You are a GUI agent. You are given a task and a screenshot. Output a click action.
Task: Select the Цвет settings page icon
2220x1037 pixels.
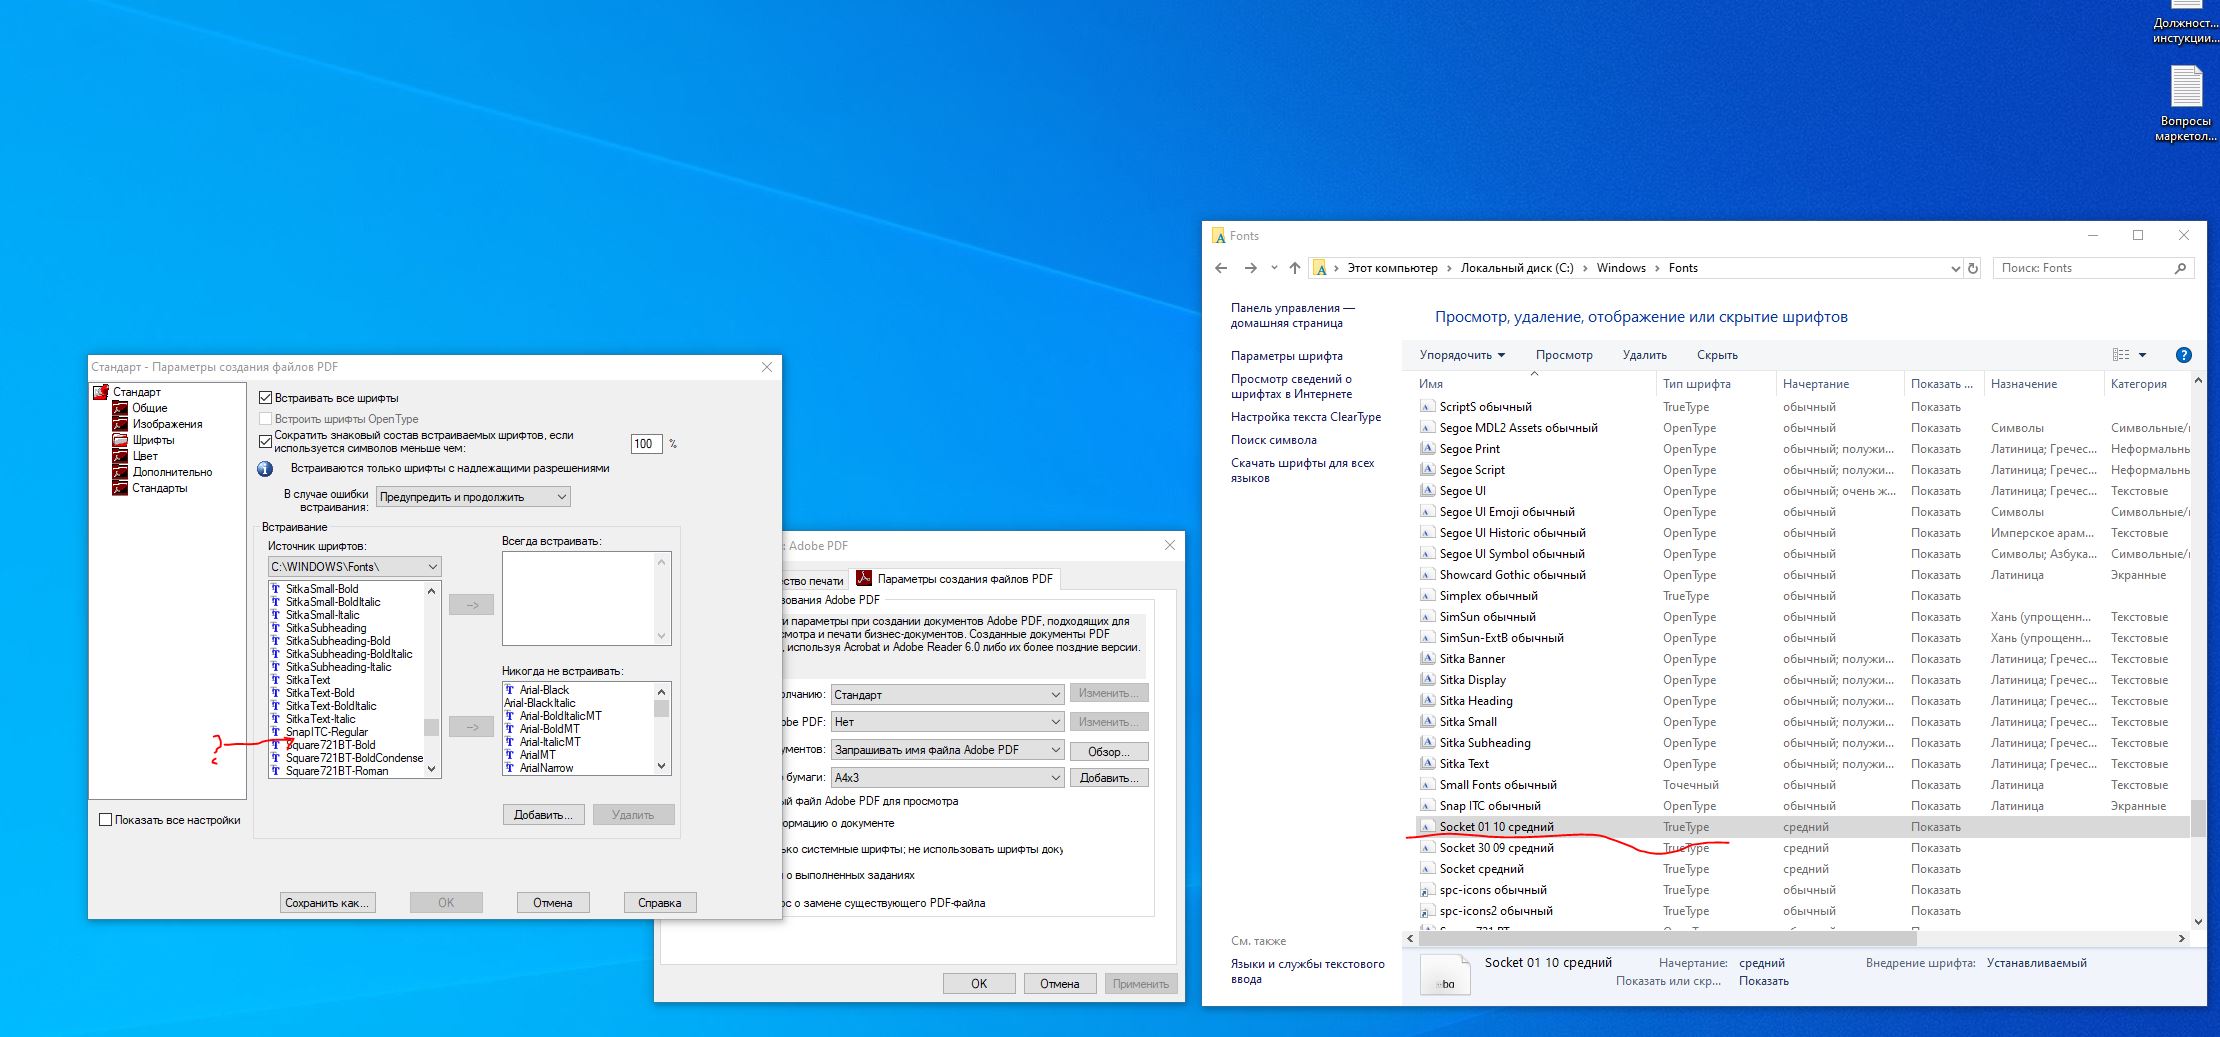122,455
